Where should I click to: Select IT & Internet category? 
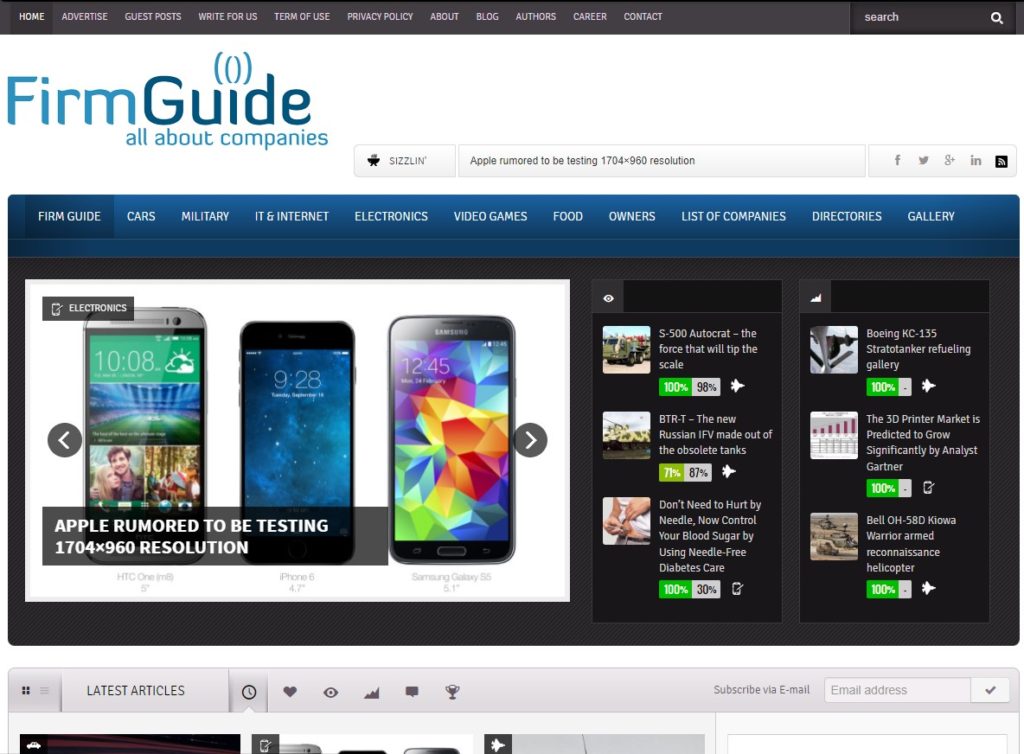point(292,216)
